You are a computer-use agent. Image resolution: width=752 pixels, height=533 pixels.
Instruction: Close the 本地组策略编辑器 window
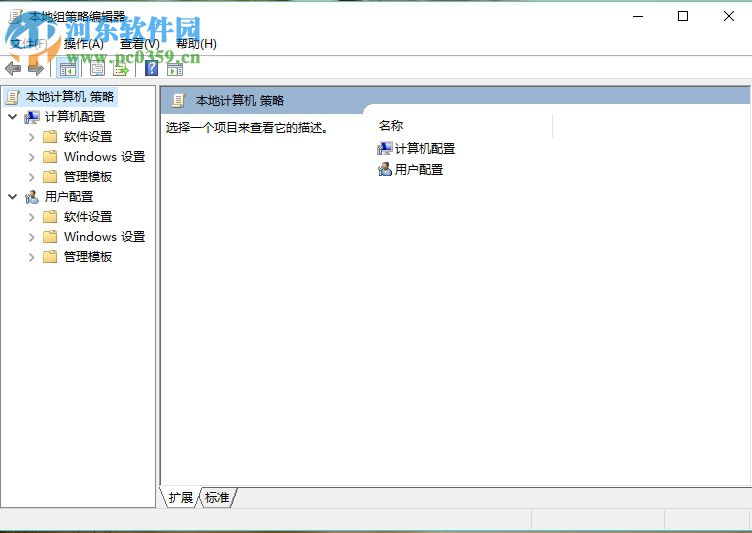point(728,16)
